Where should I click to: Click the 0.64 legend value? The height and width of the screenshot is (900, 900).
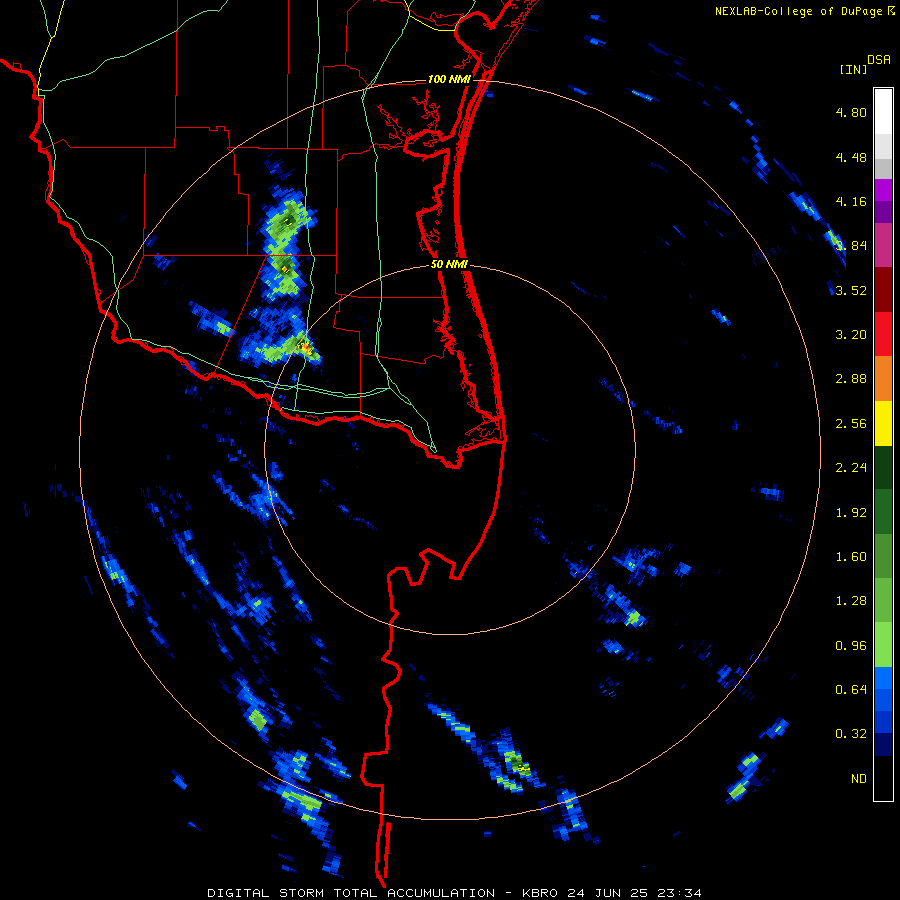(x=851, y=690)
